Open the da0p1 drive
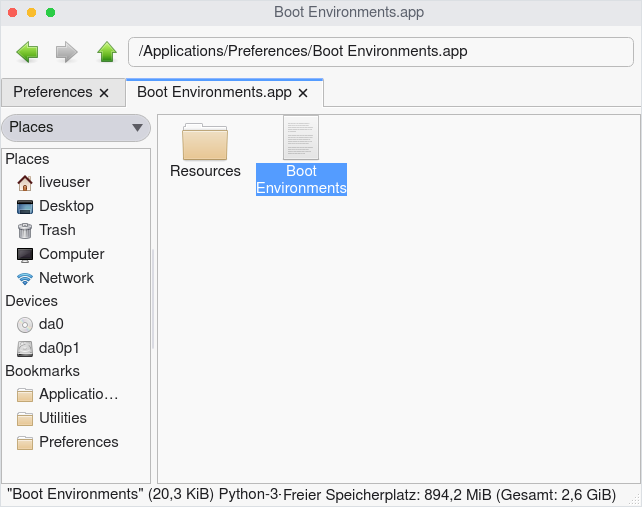Viewport: 642px width, 507px height. [58, 348]
